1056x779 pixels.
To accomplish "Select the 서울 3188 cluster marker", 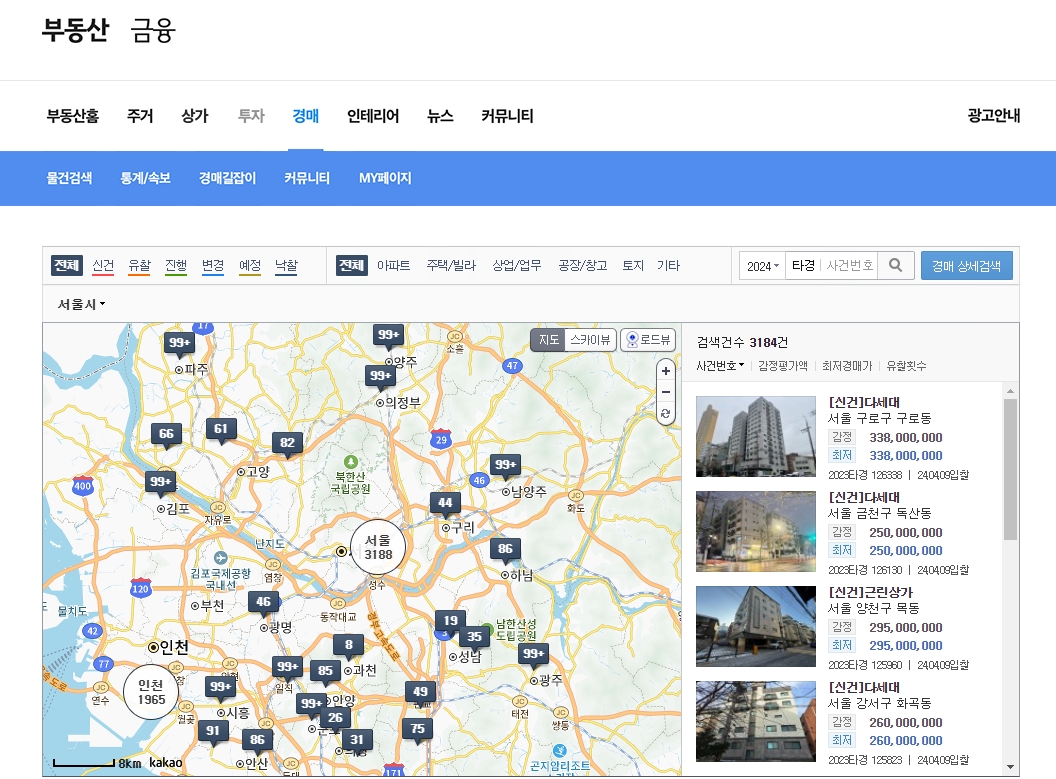I will (377, 547).
